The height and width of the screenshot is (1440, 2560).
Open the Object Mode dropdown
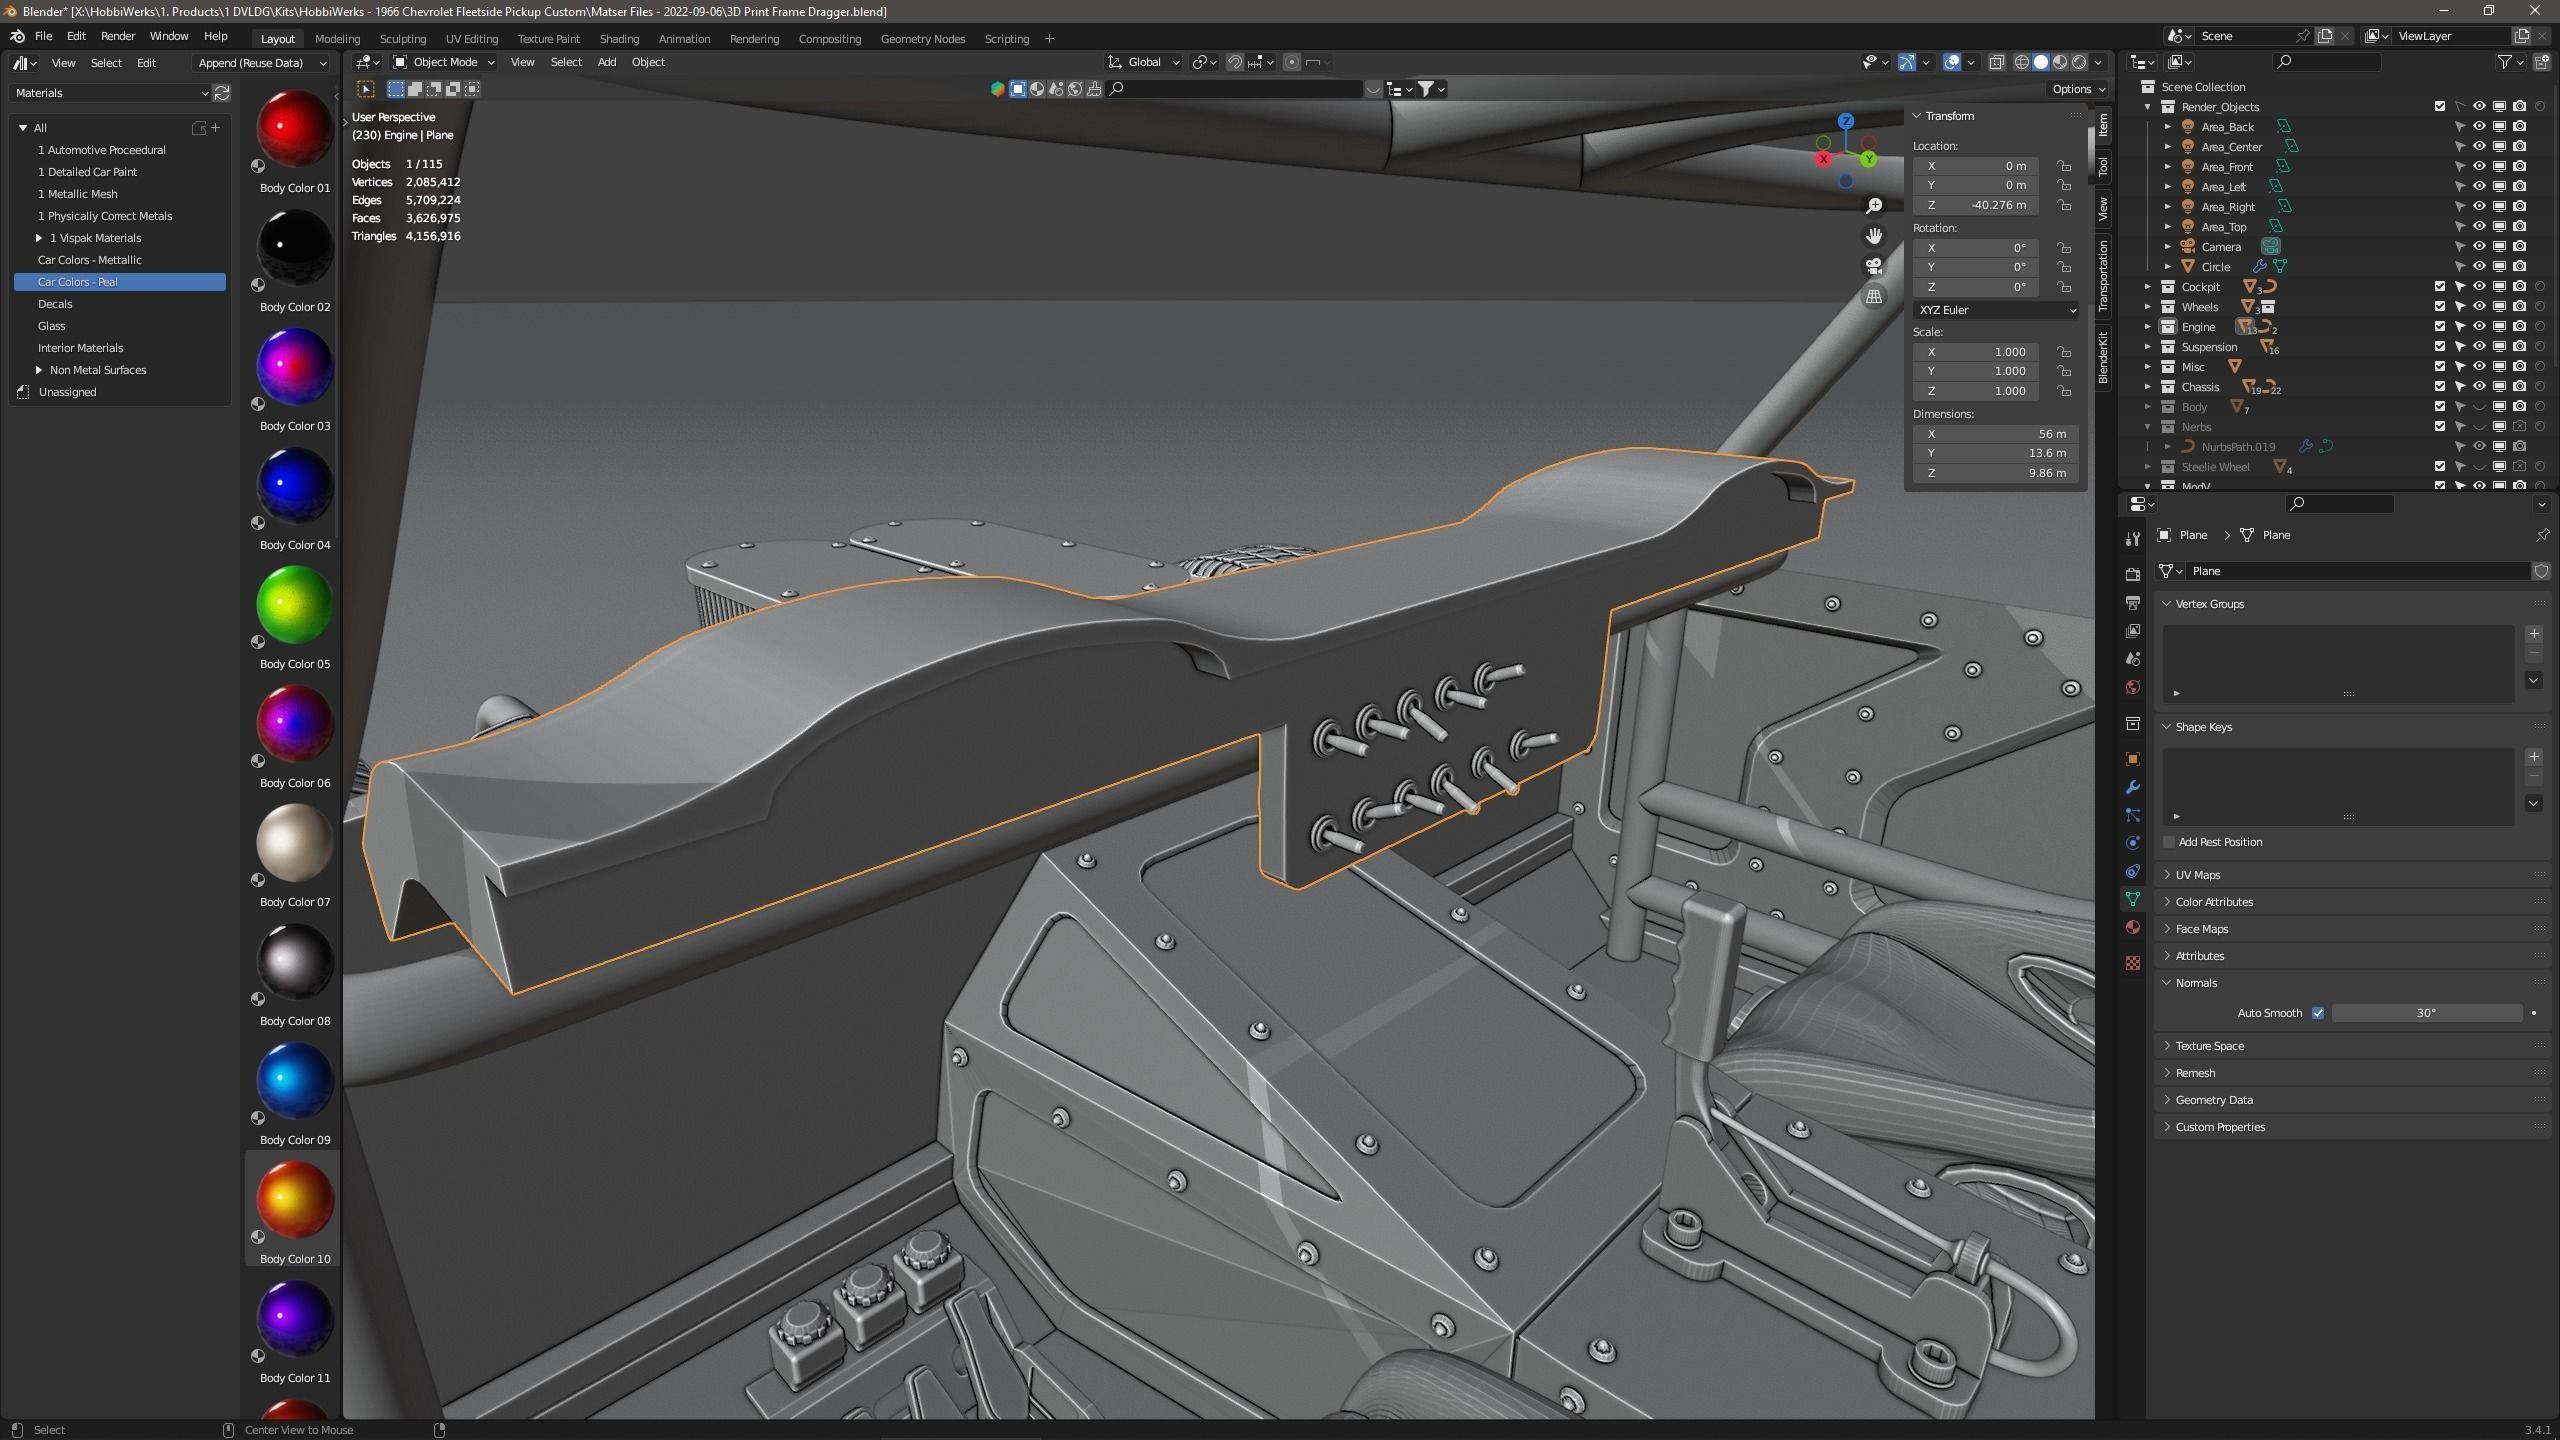pyautogui.click(x=444, y=62)
